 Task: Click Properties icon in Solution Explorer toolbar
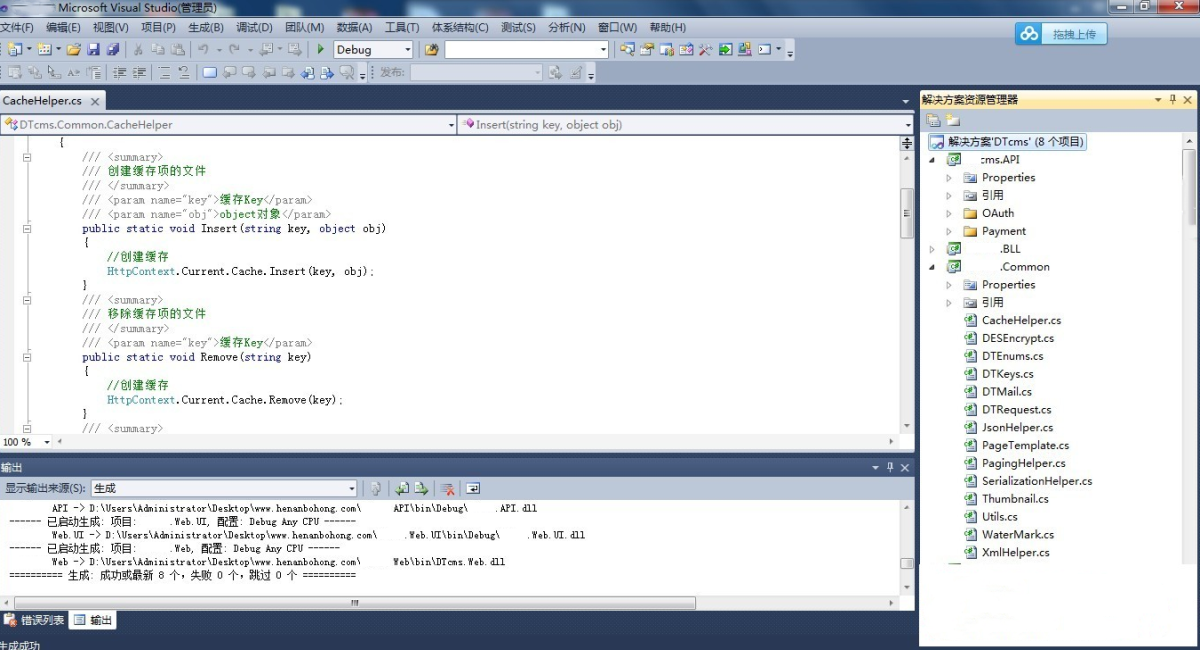coord(933,120)
